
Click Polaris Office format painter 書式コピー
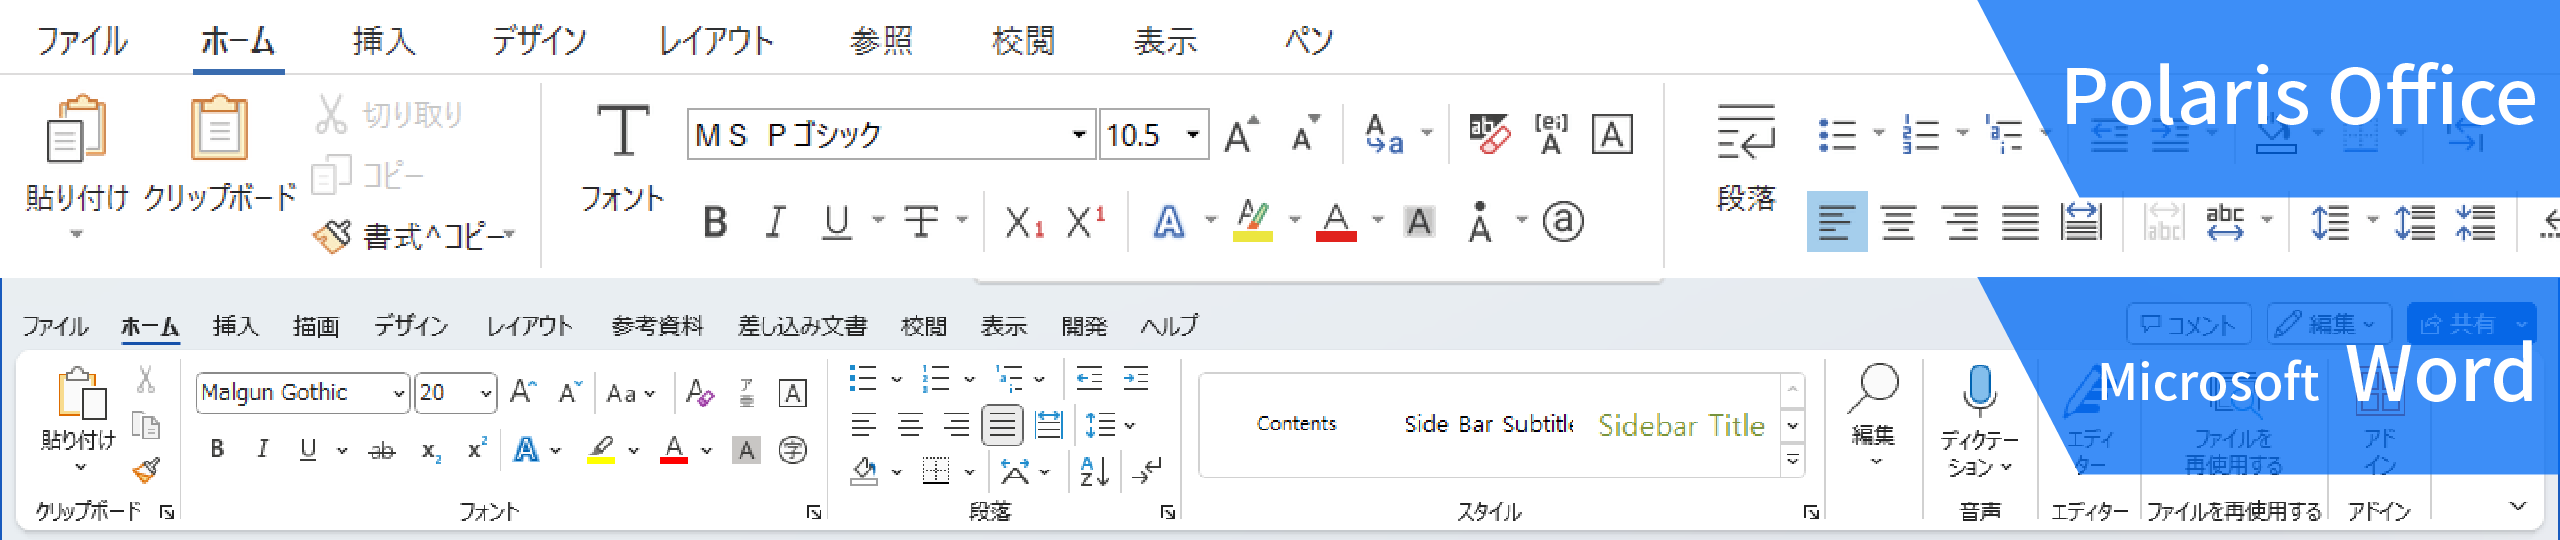(413, 236)
